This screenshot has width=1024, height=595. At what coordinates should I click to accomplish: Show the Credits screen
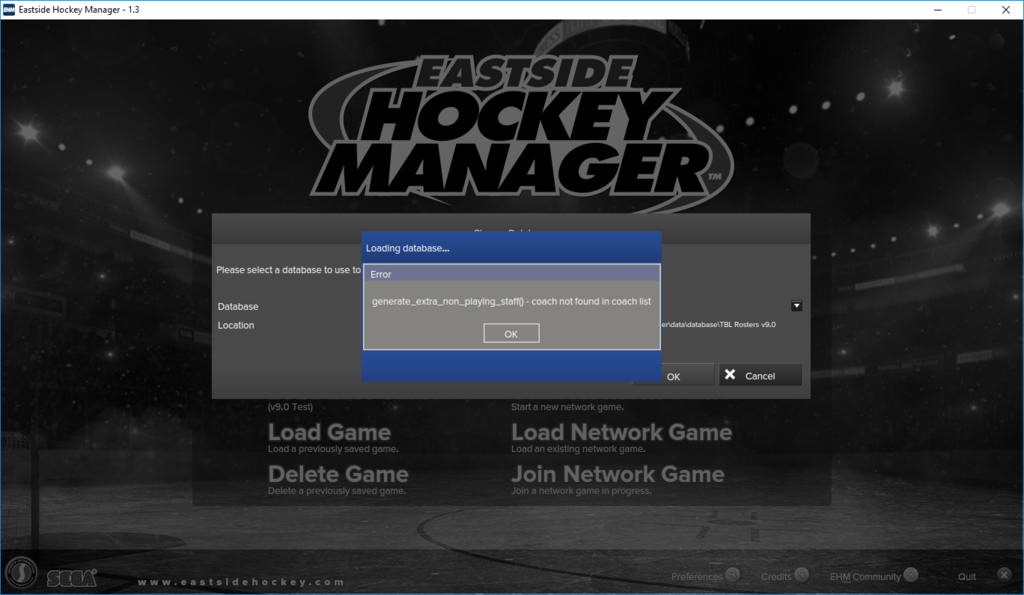point(784,576)
